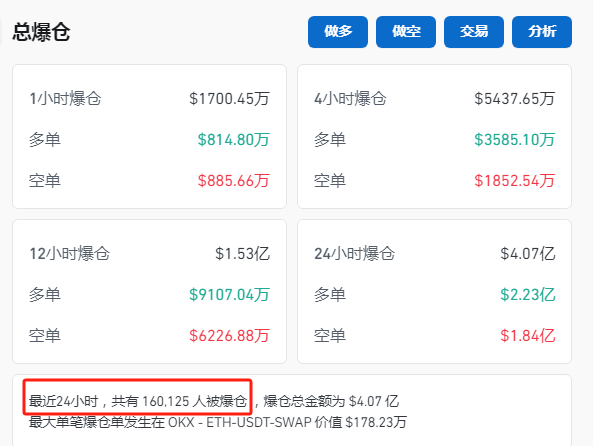This screenshot has width=593, height=446.
Task: Click 多单 label in 1小时爆仓 card
Action: coord(45,140)
